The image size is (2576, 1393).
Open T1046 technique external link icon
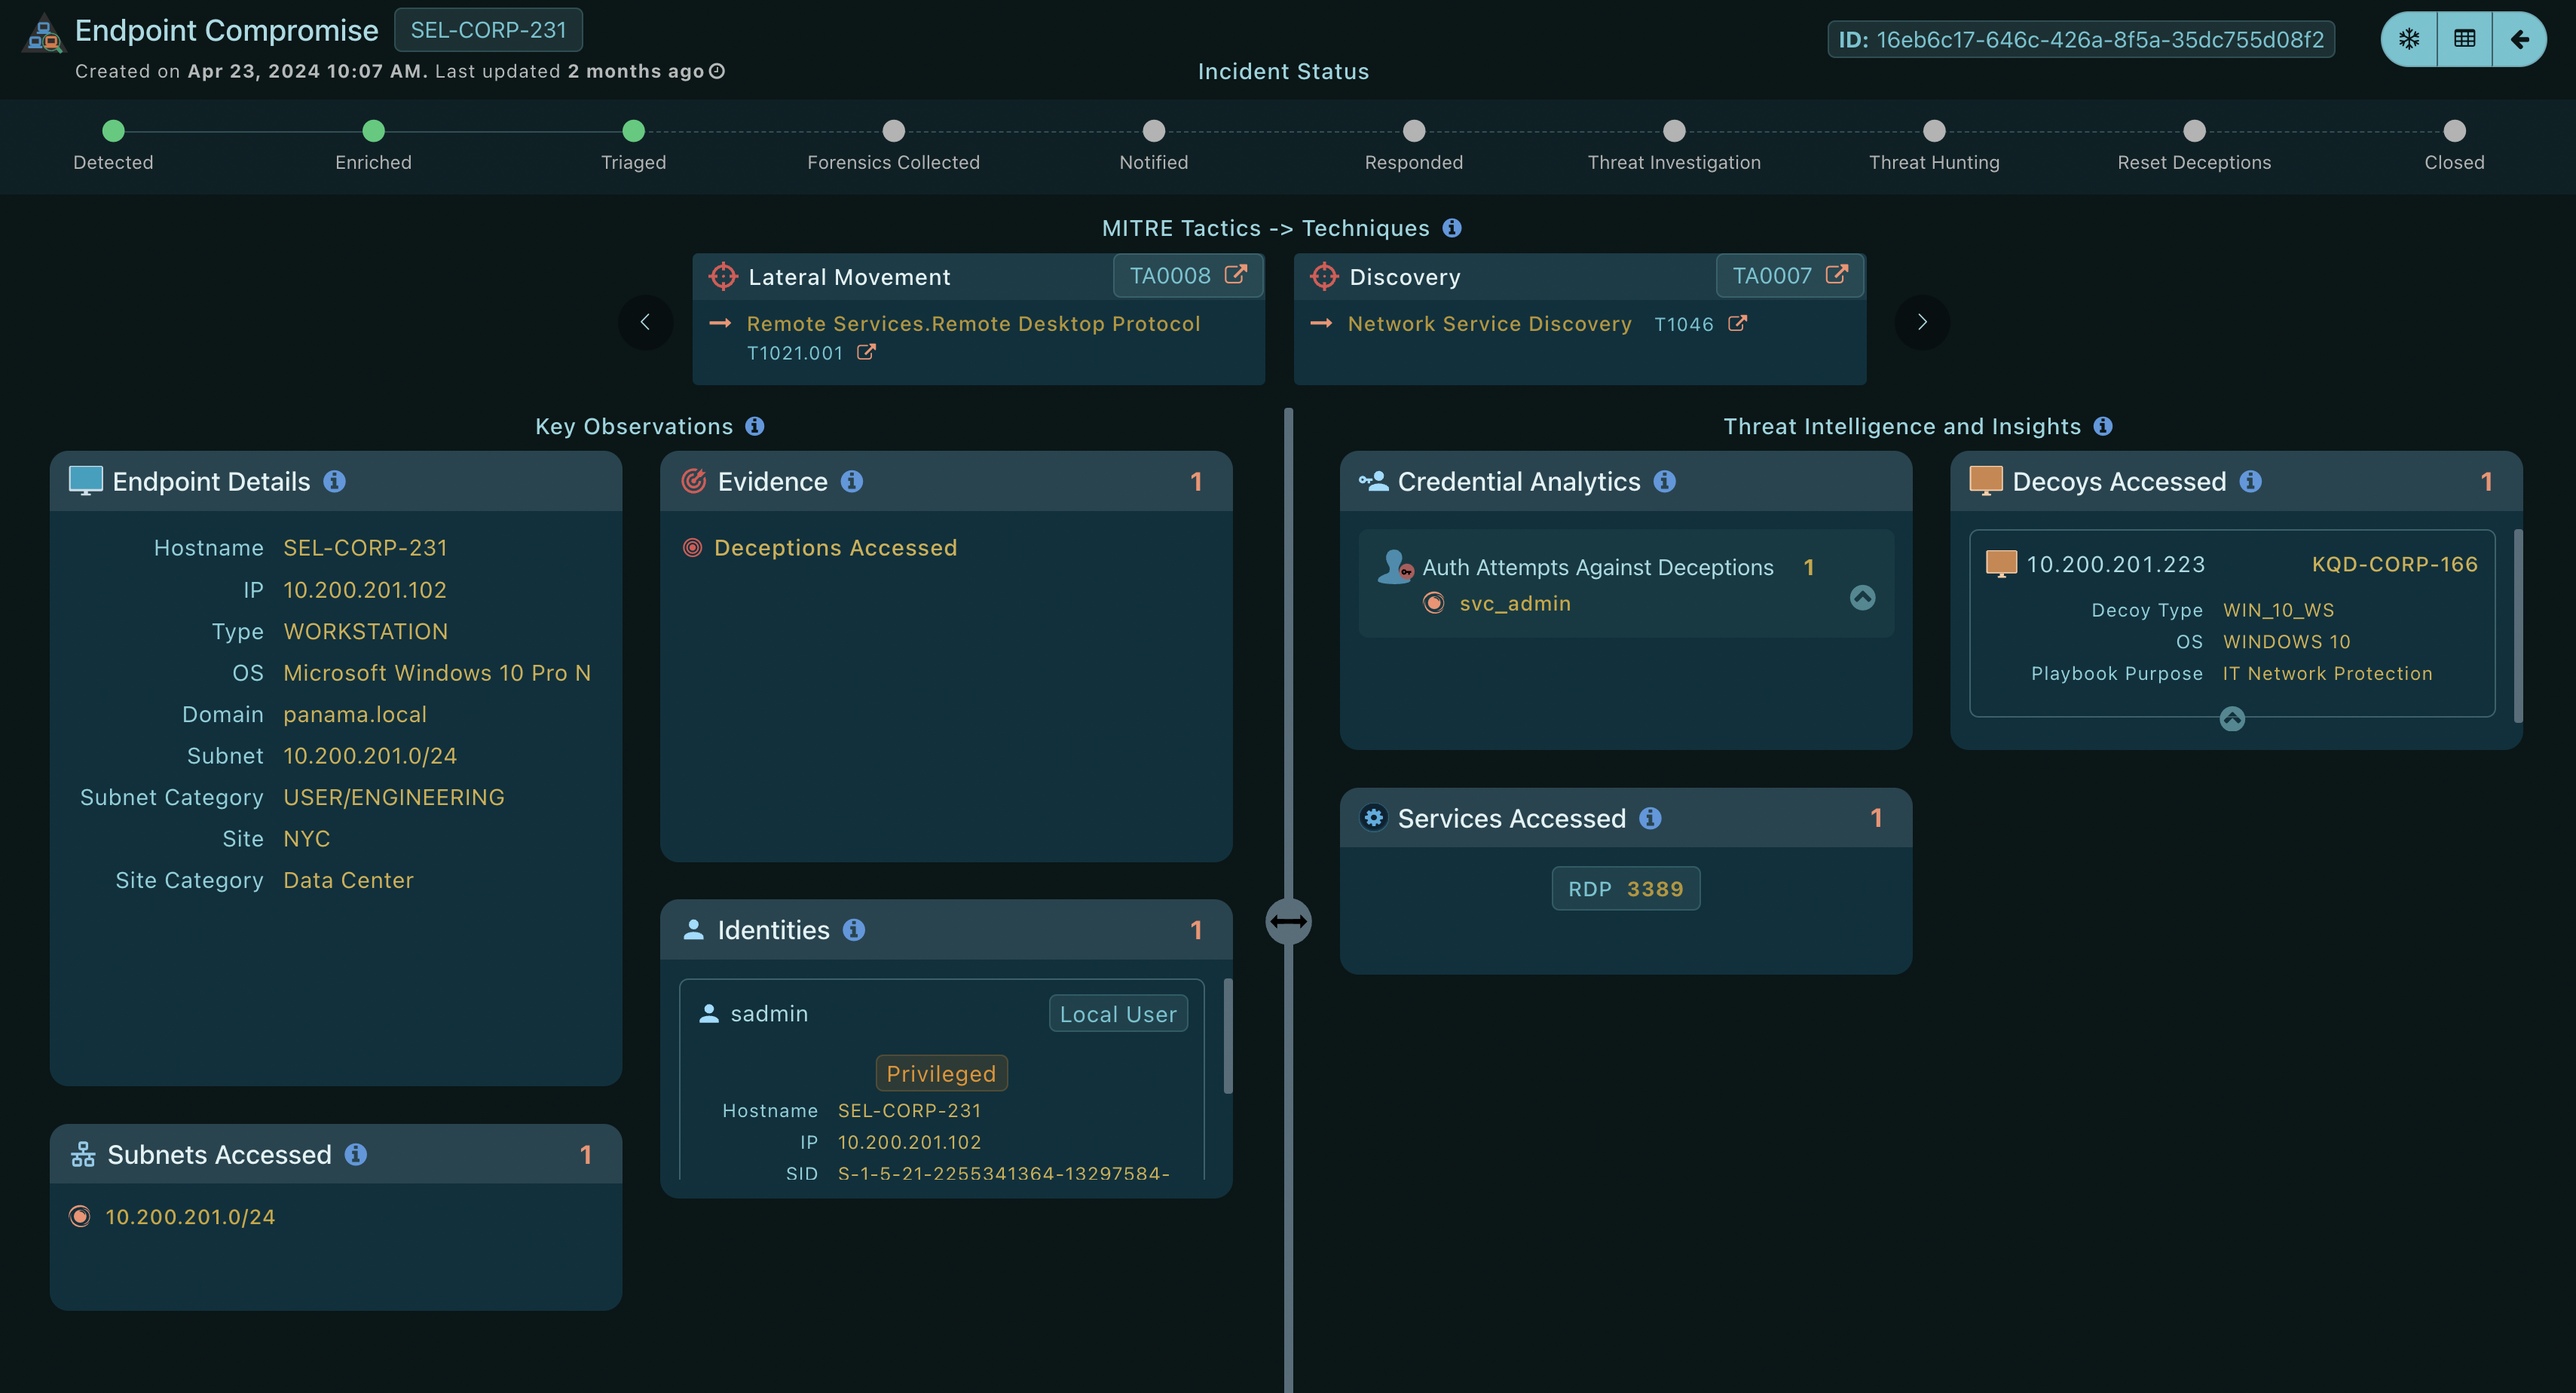pos(1738,324)
